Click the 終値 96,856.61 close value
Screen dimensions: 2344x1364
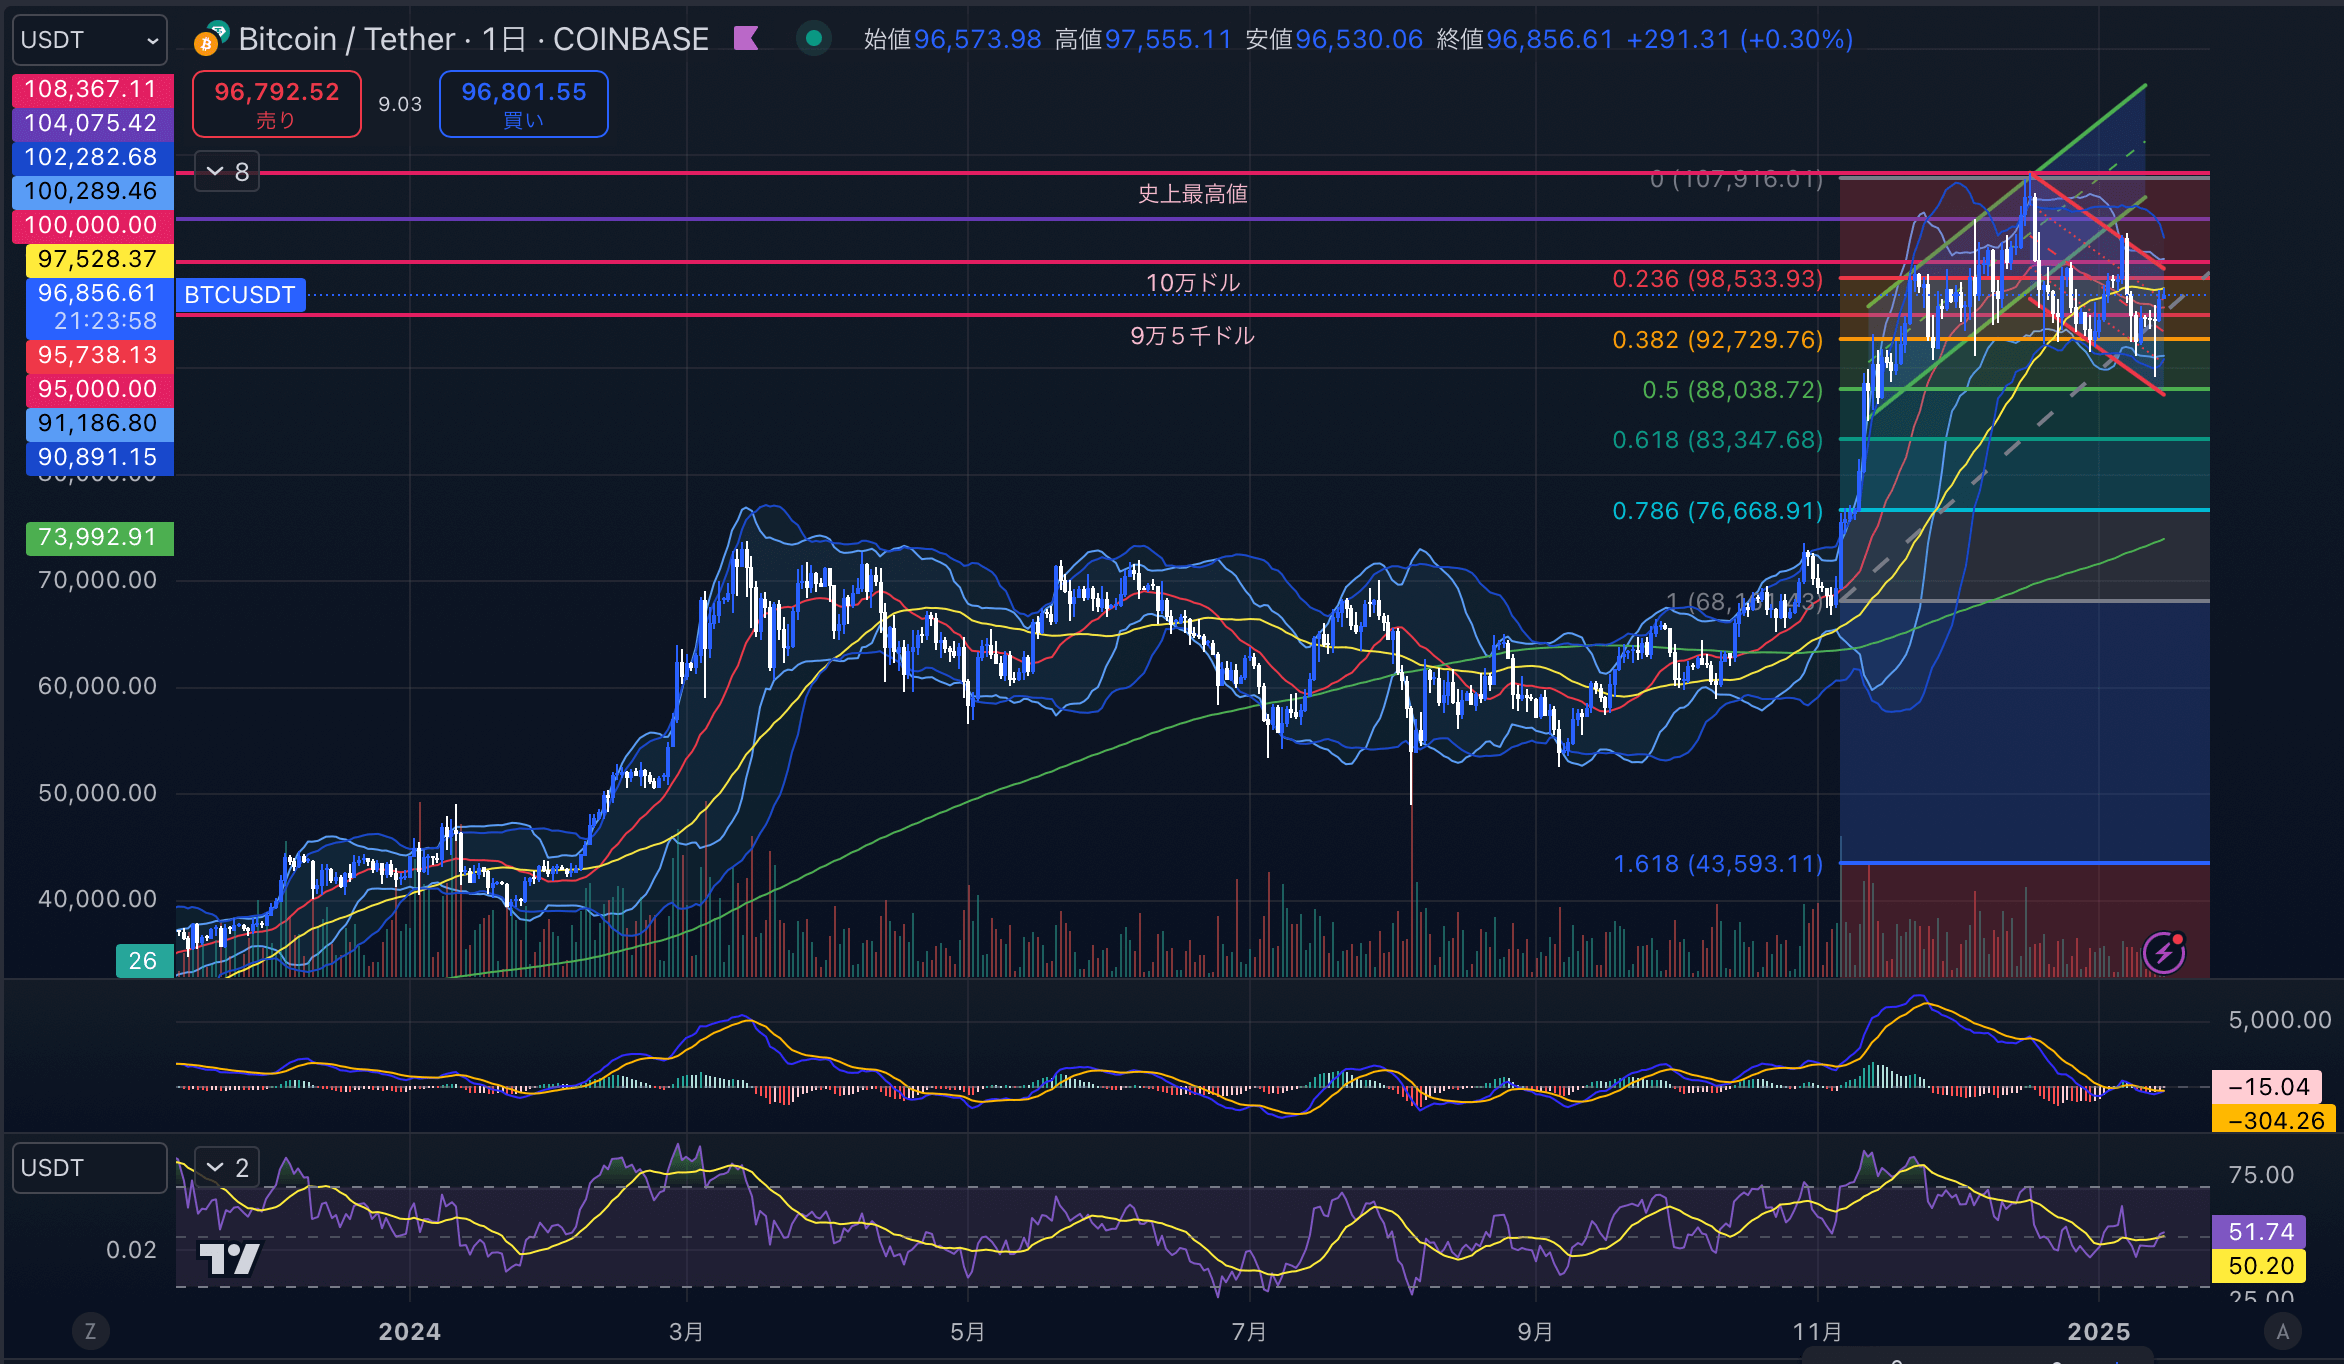1525,39
